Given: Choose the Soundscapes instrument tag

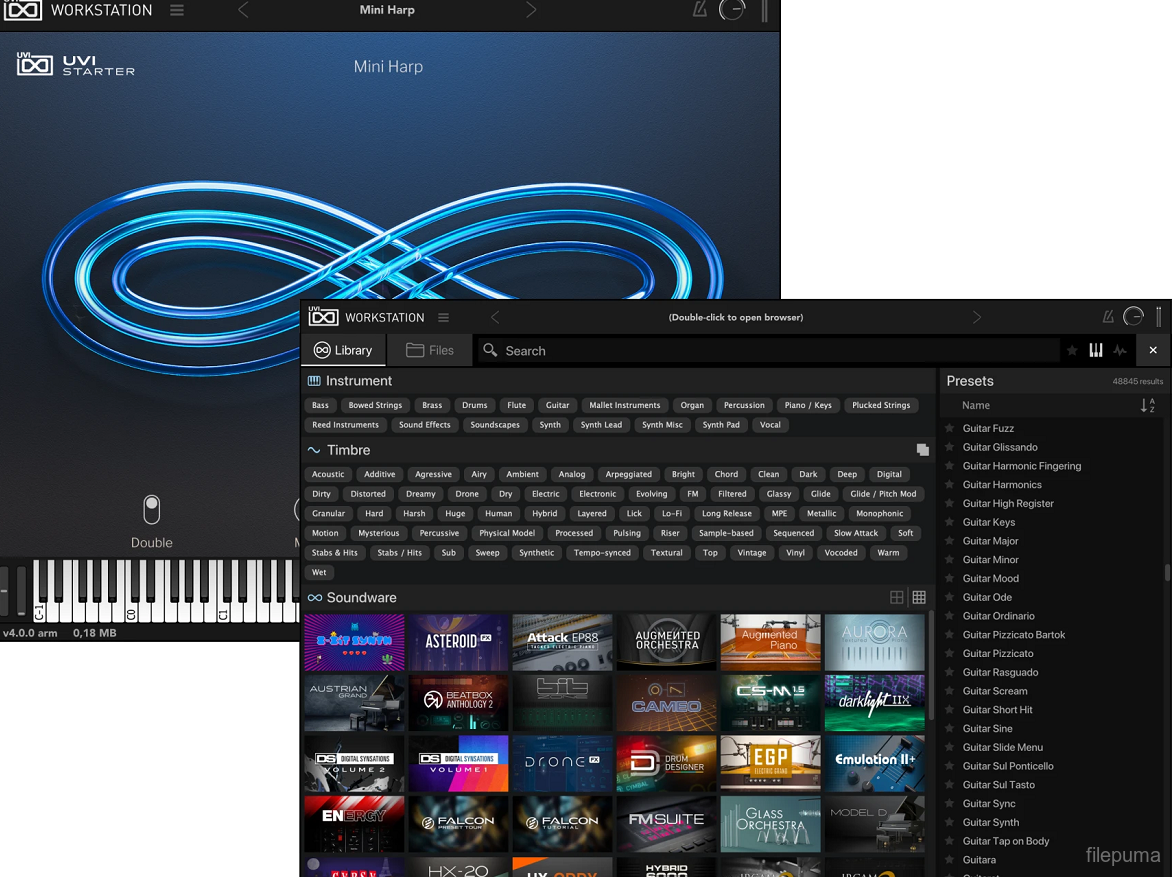Looking at the screenshot, I should pos(495,425).
